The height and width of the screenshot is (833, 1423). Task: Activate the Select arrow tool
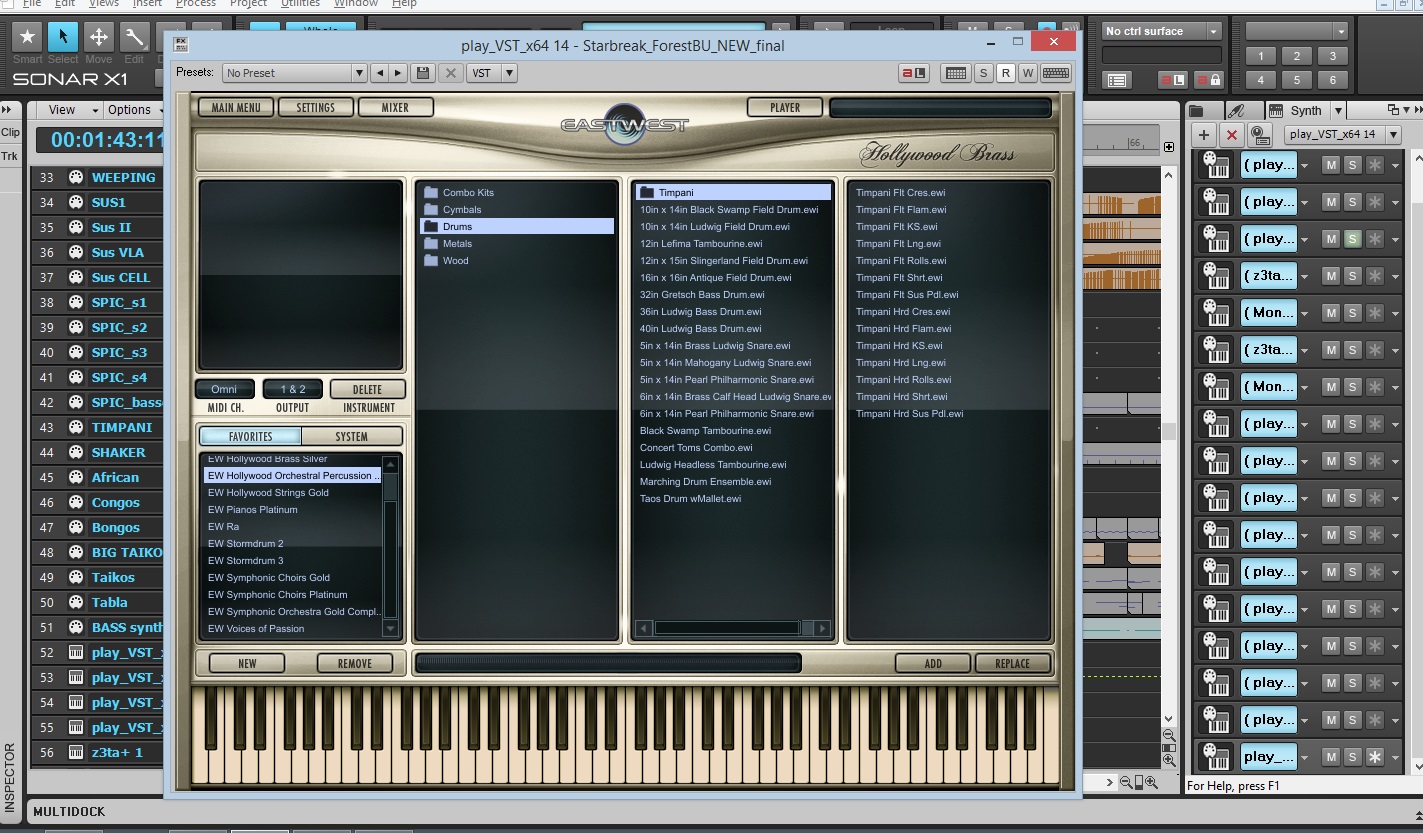[63, 37]
